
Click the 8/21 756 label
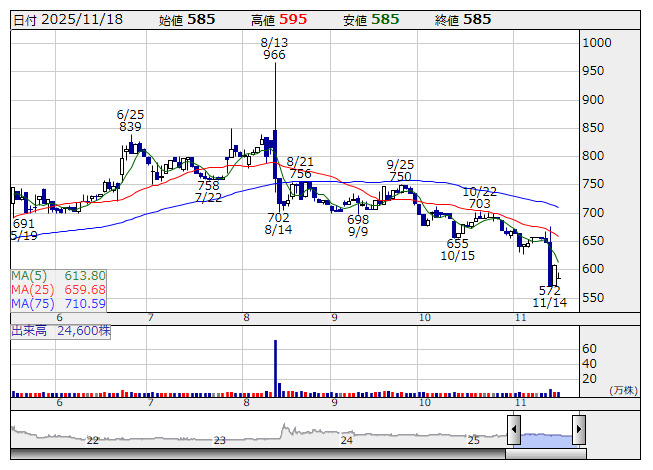300,167
